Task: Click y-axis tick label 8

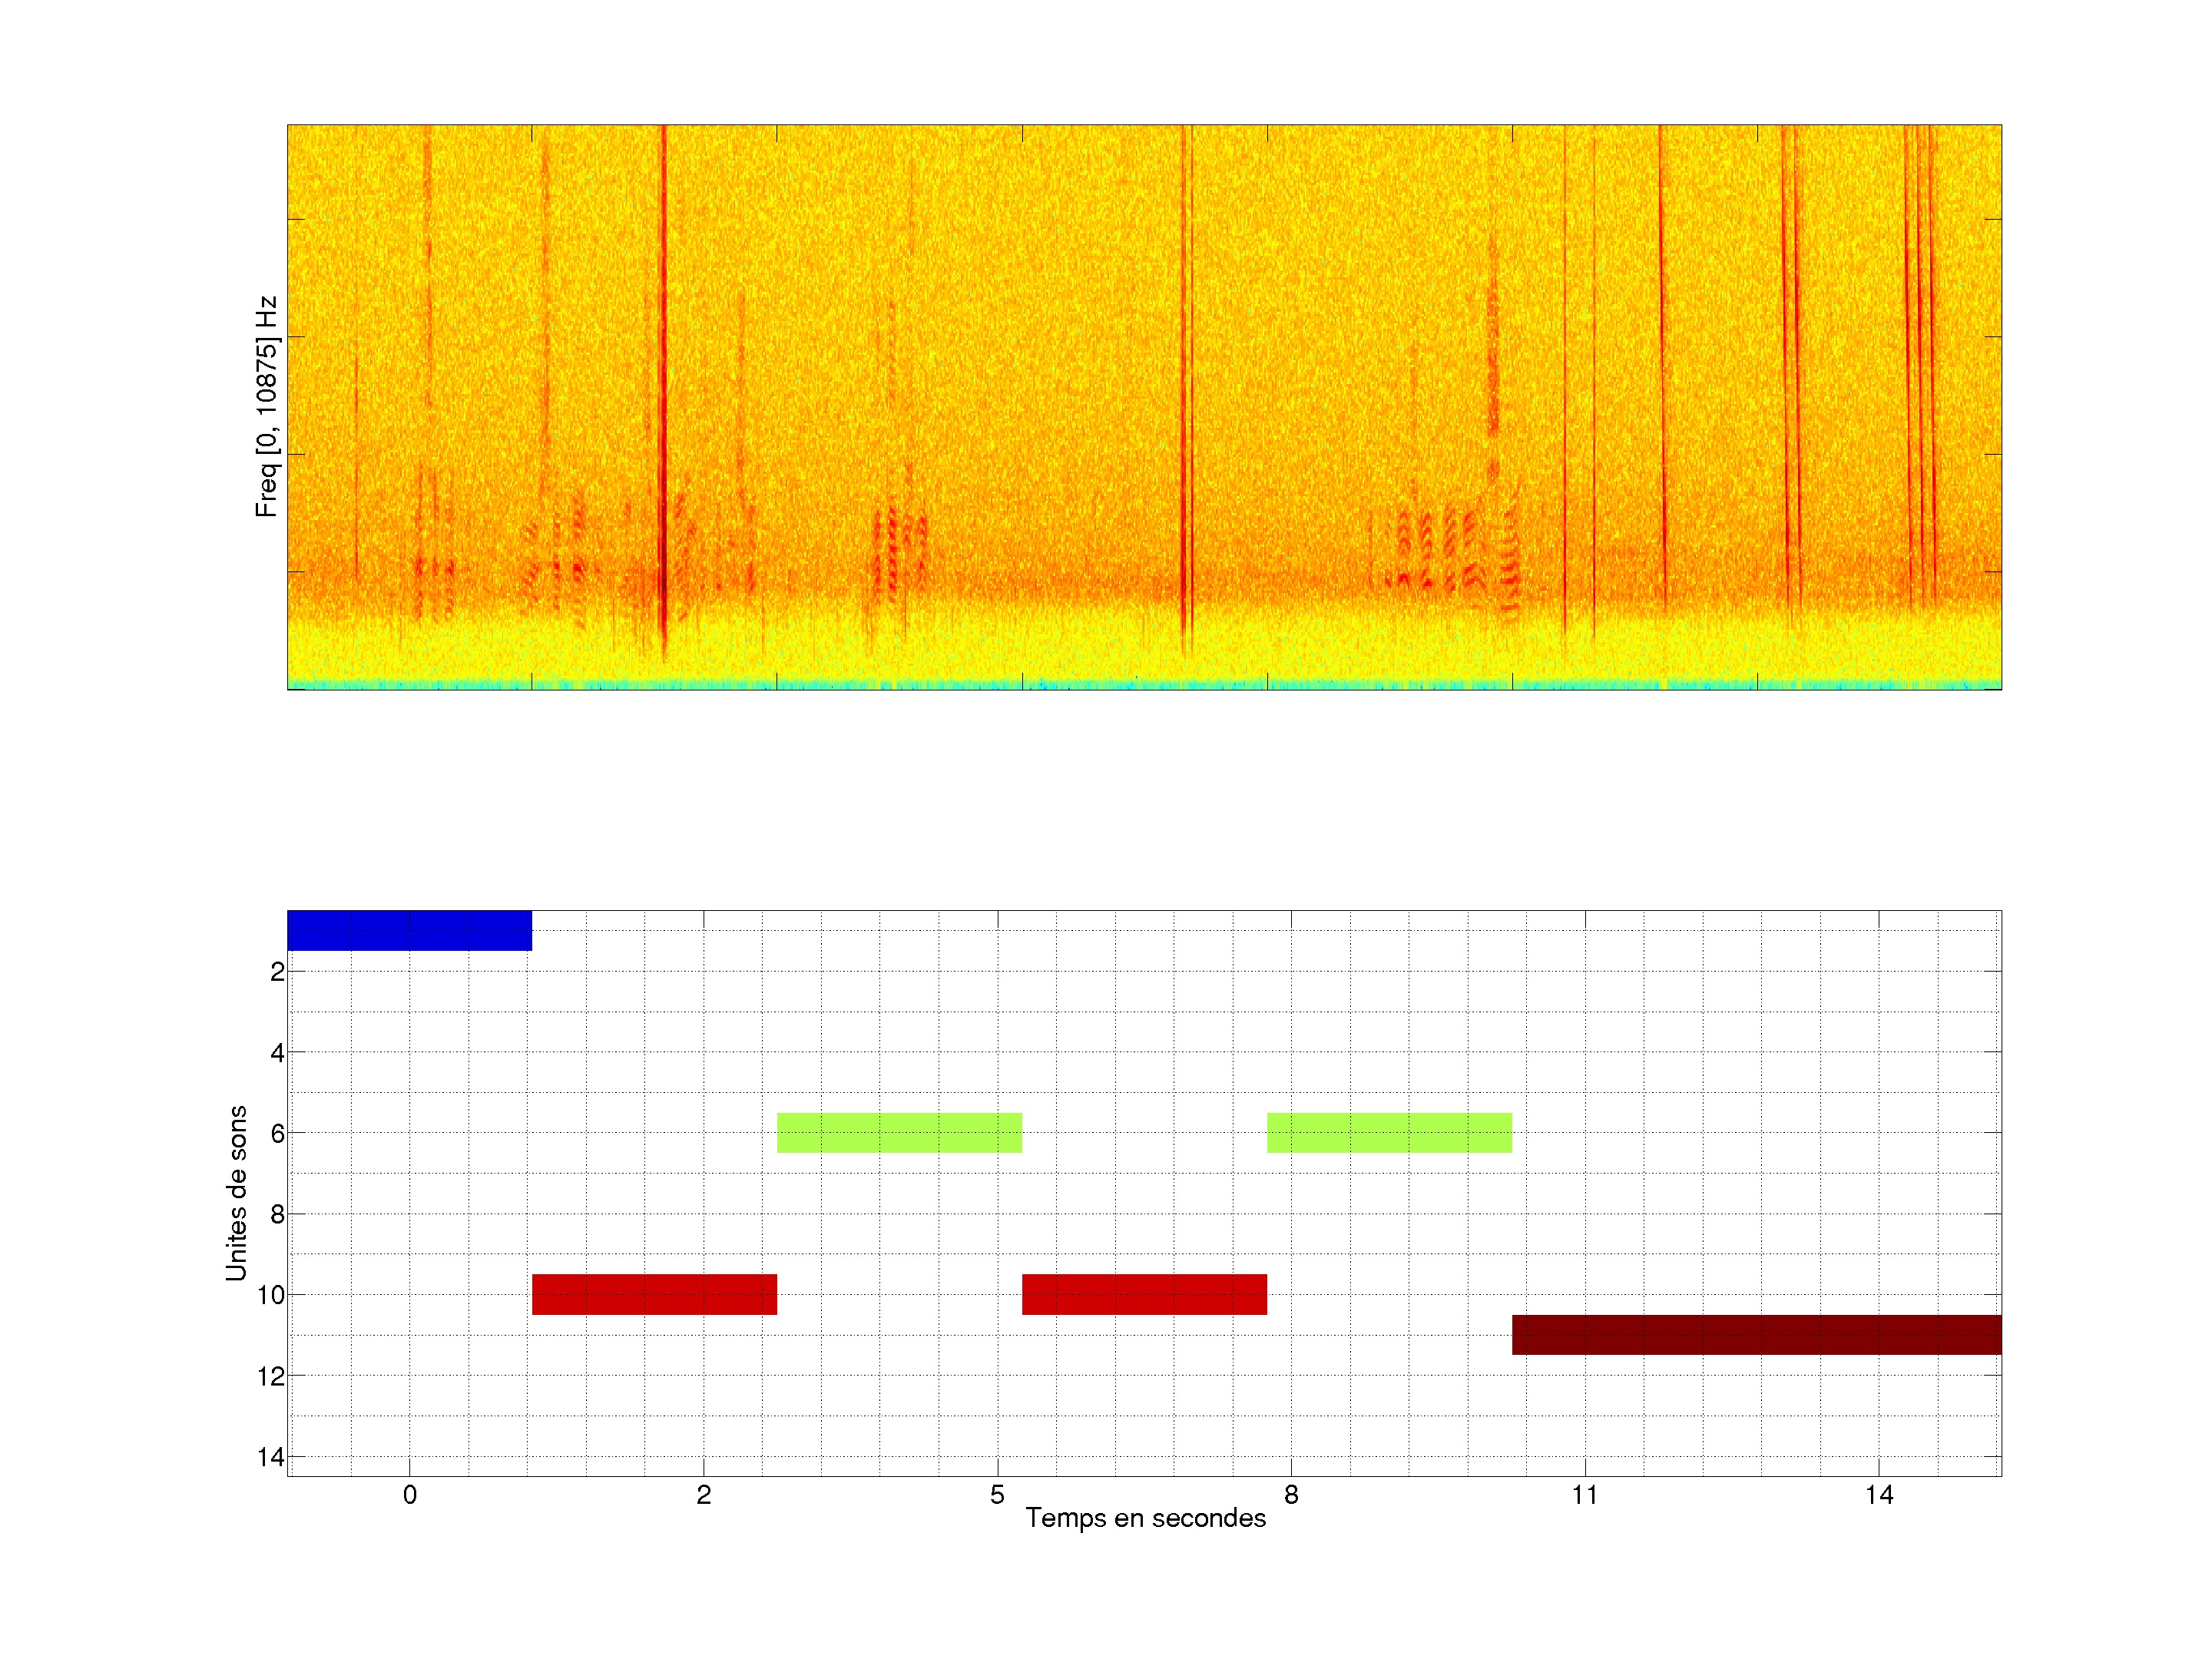Action: [277, 1214]
